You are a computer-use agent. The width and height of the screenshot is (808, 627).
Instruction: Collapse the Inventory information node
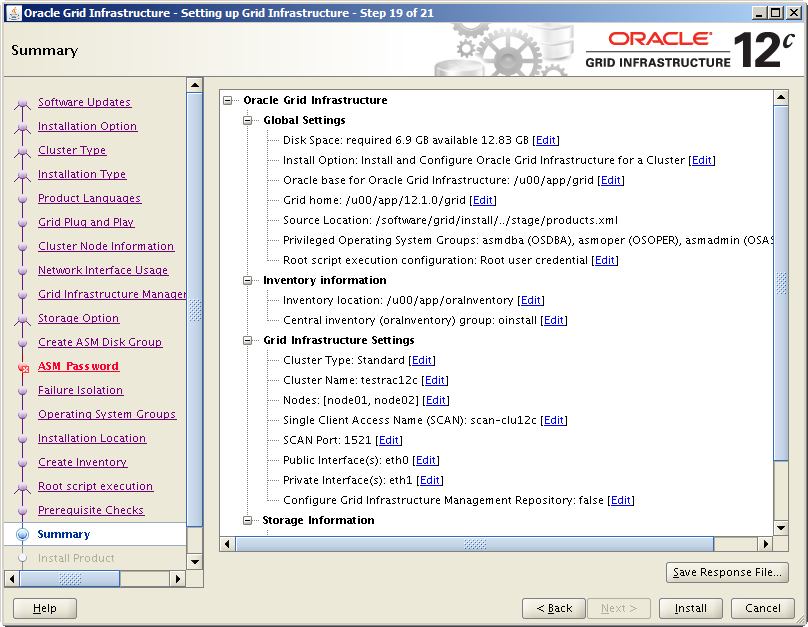249,280
